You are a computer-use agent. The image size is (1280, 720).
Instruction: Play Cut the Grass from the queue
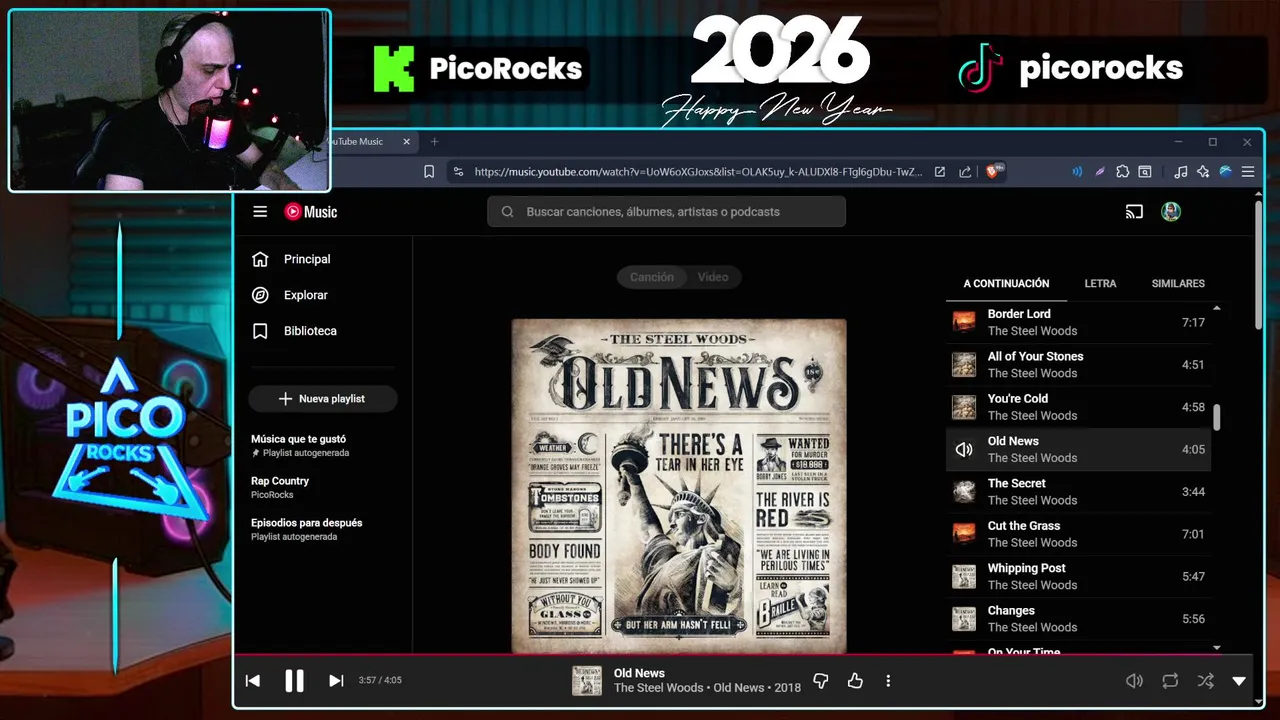[1078, 534]
